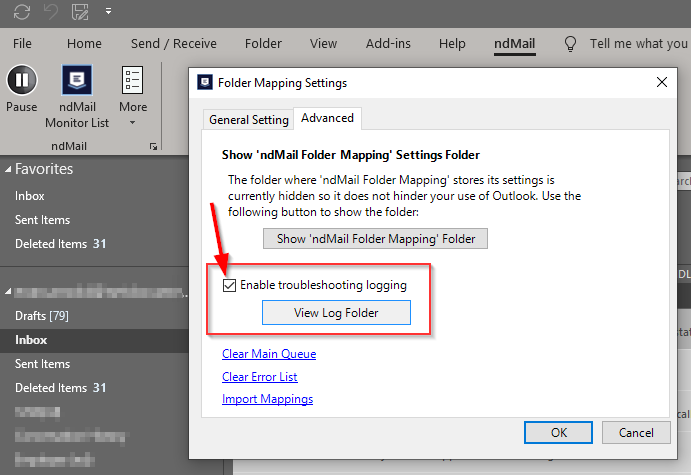Image resolution: width=691 pixels, height=475 pixels.
Task: Select Drafts [79] folder
Action: (x=41, y=316)
